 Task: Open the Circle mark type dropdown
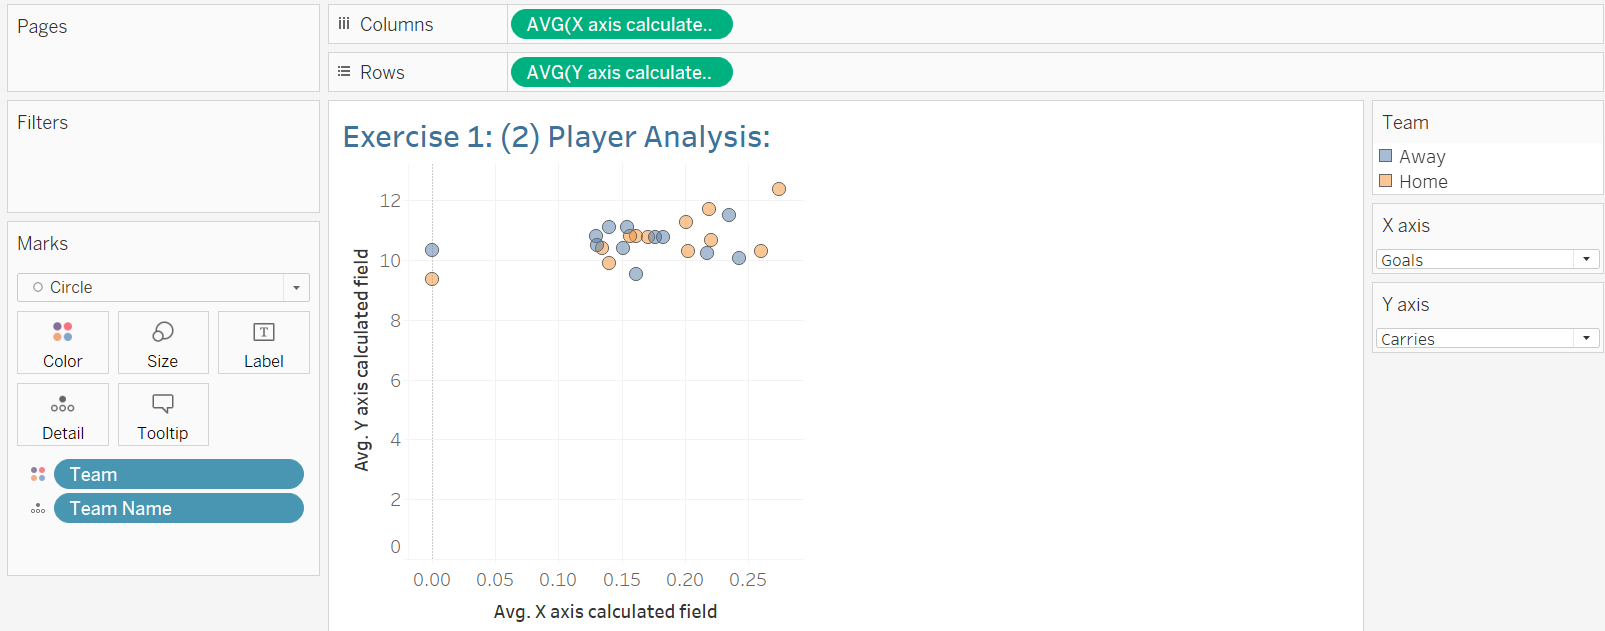click(x=296, y=288)
